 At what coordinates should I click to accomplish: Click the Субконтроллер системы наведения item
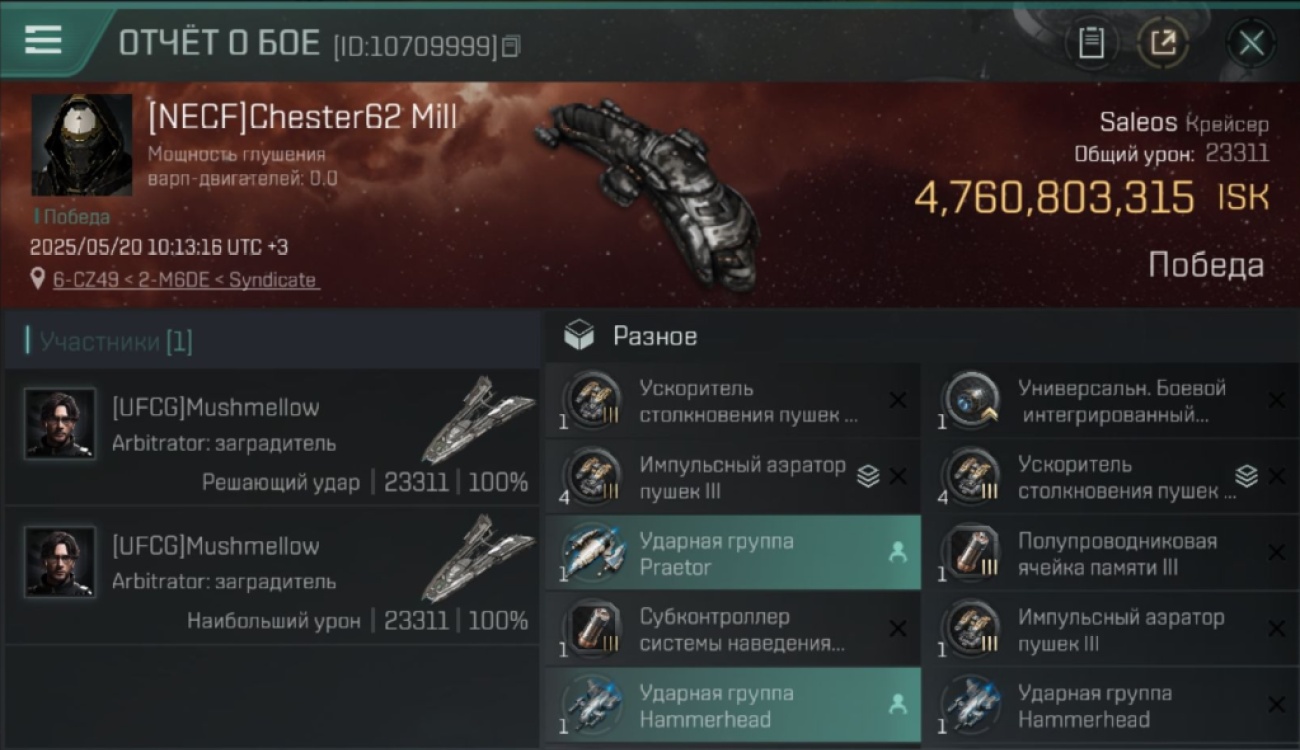point(733,629)
